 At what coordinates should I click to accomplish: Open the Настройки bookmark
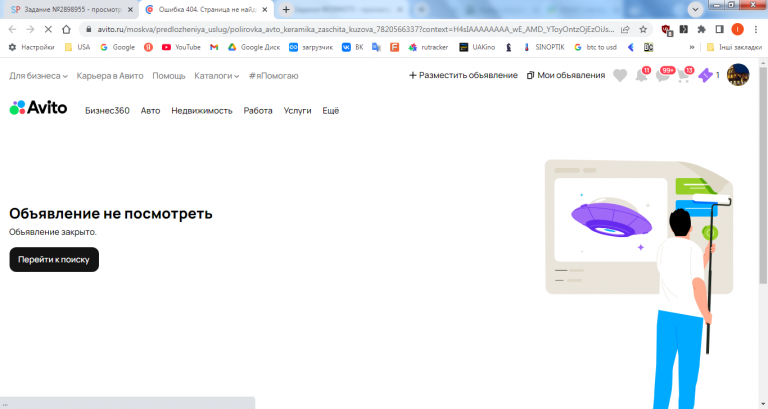point(32,47)
